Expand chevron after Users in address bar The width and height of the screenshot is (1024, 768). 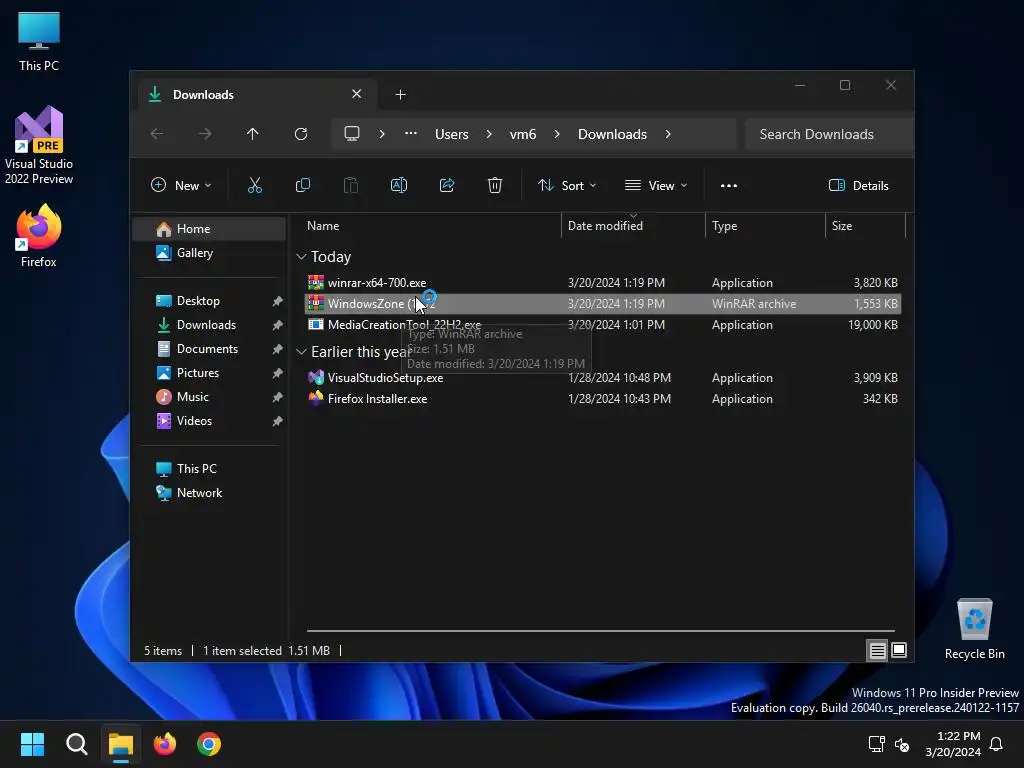(489, 134)
